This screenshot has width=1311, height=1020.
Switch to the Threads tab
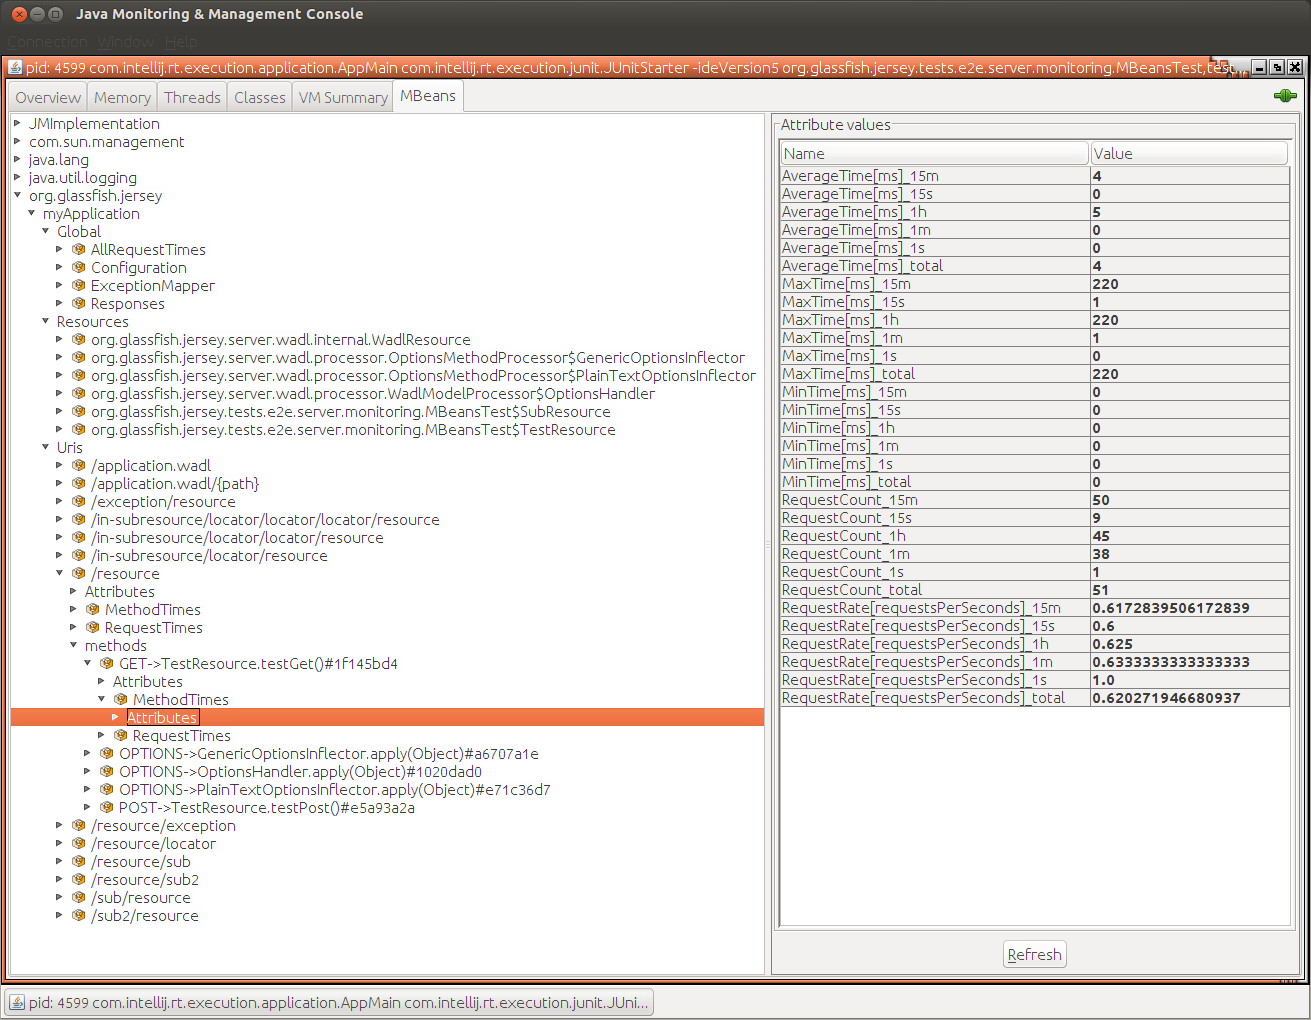point(192,97)
